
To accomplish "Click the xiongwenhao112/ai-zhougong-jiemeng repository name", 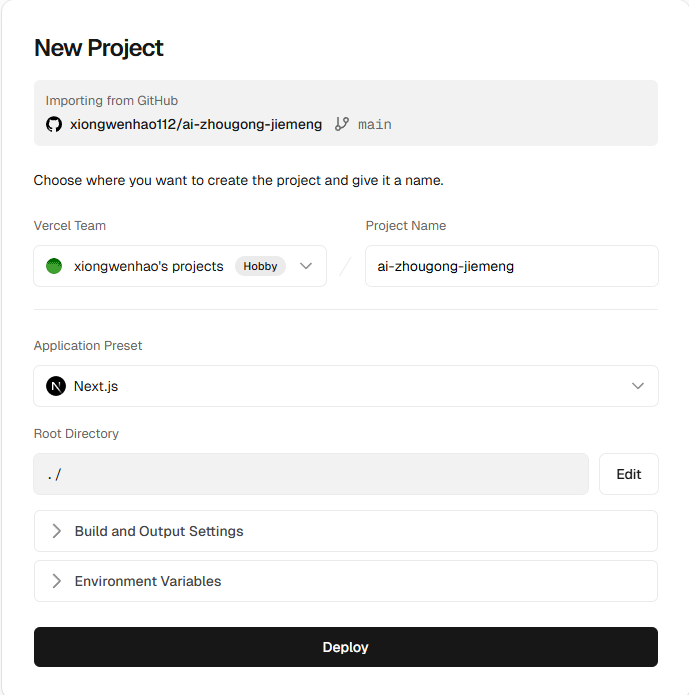I will click(x=196, y=124).
